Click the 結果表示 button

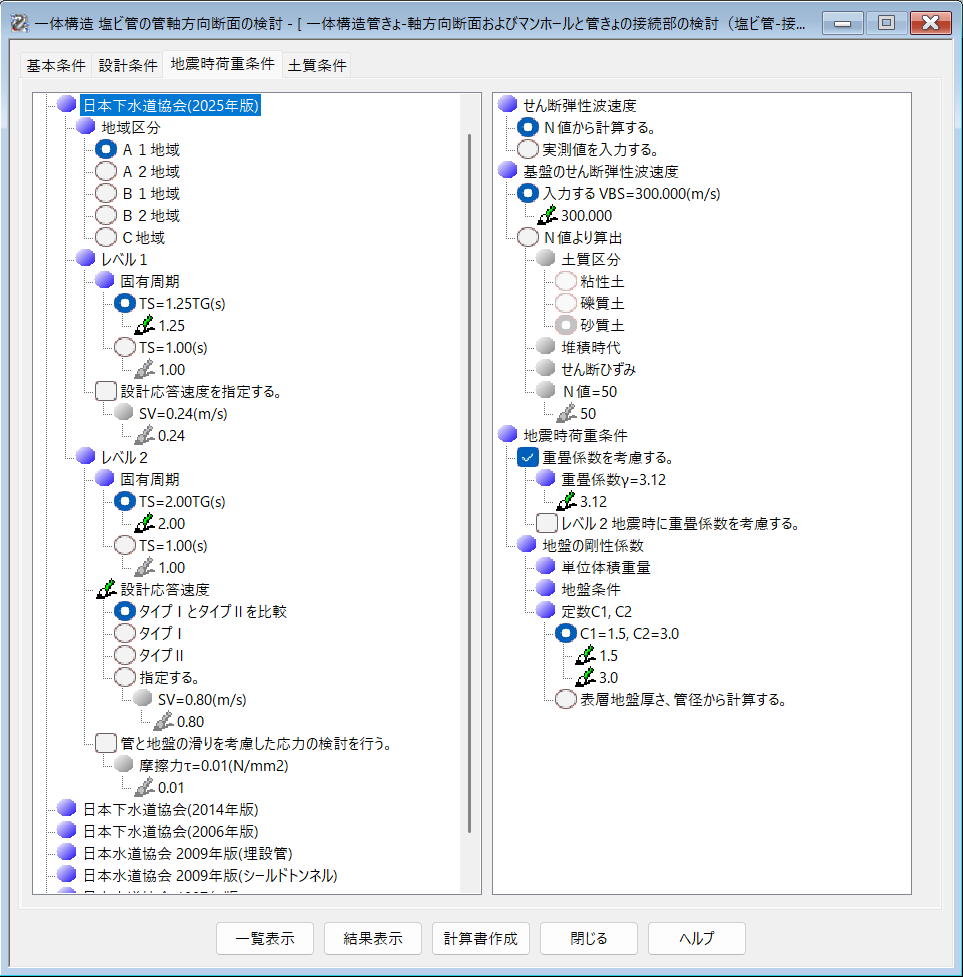tap(373, 939)
